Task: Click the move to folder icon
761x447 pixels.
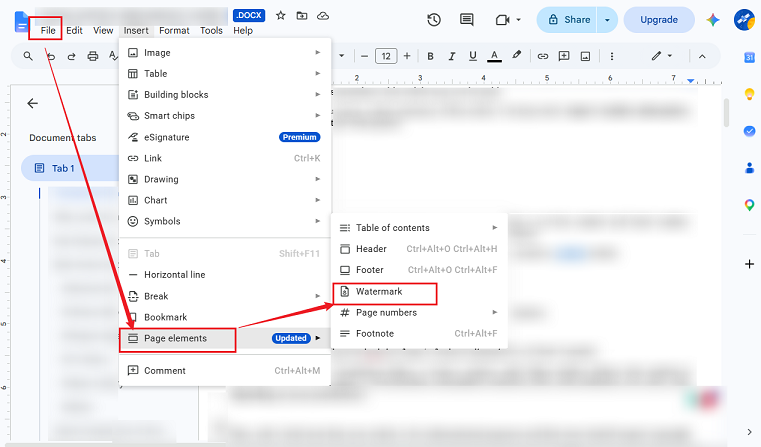Action: tap(302, 16)
